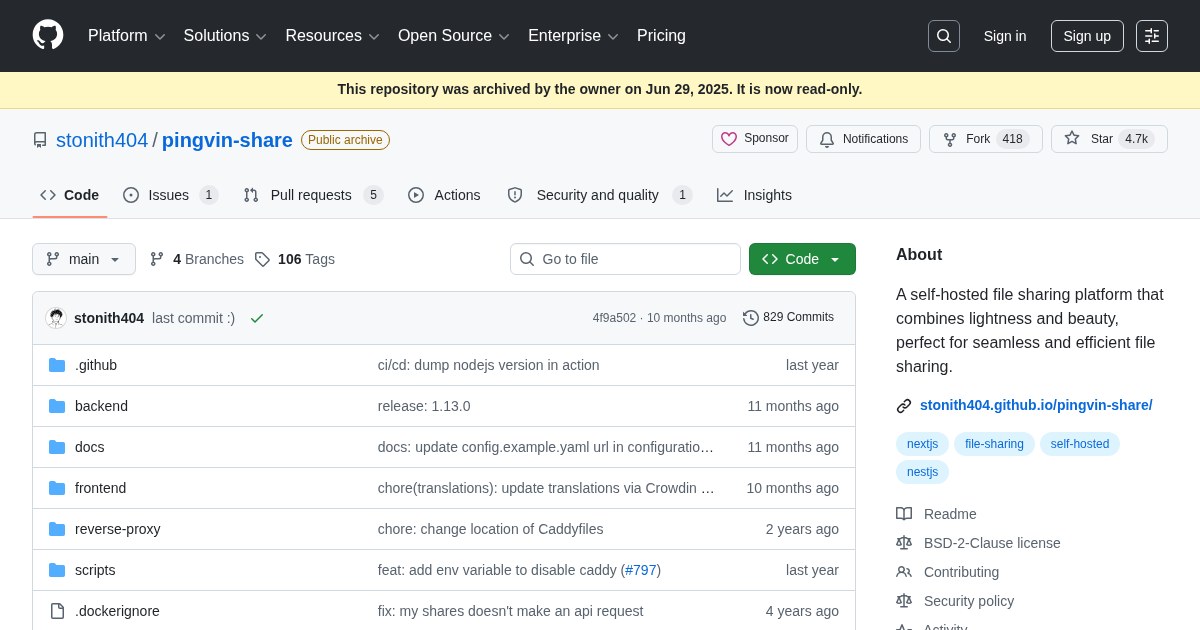View 4 Branches list

197,259
